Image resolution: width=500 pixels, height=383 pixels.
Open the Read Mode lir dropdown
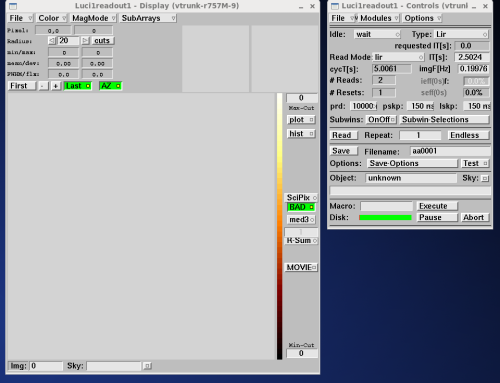coord(398,57)
